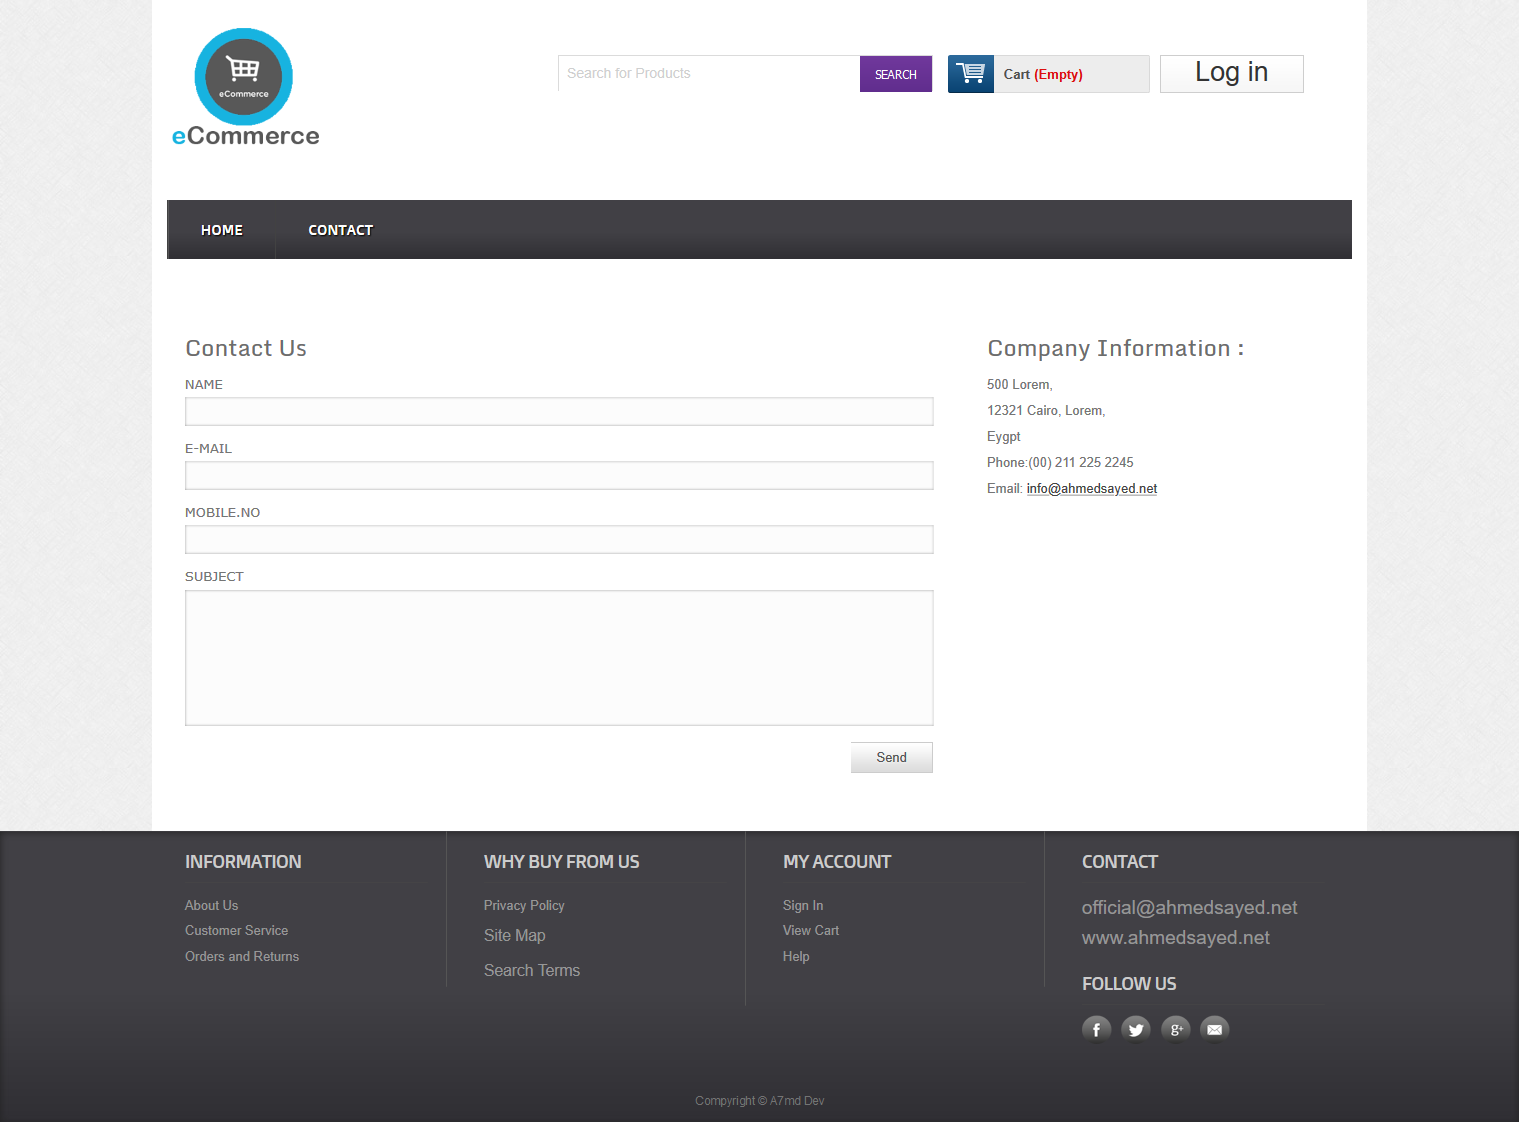Click the Sign In footer link
The height and width of the screenshot is (1122, 1519).
coord(803,905)
